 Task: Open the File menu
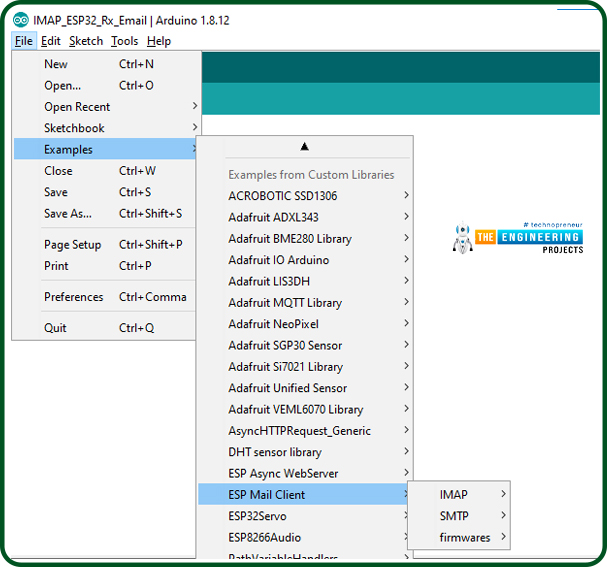tap(24, 41)
